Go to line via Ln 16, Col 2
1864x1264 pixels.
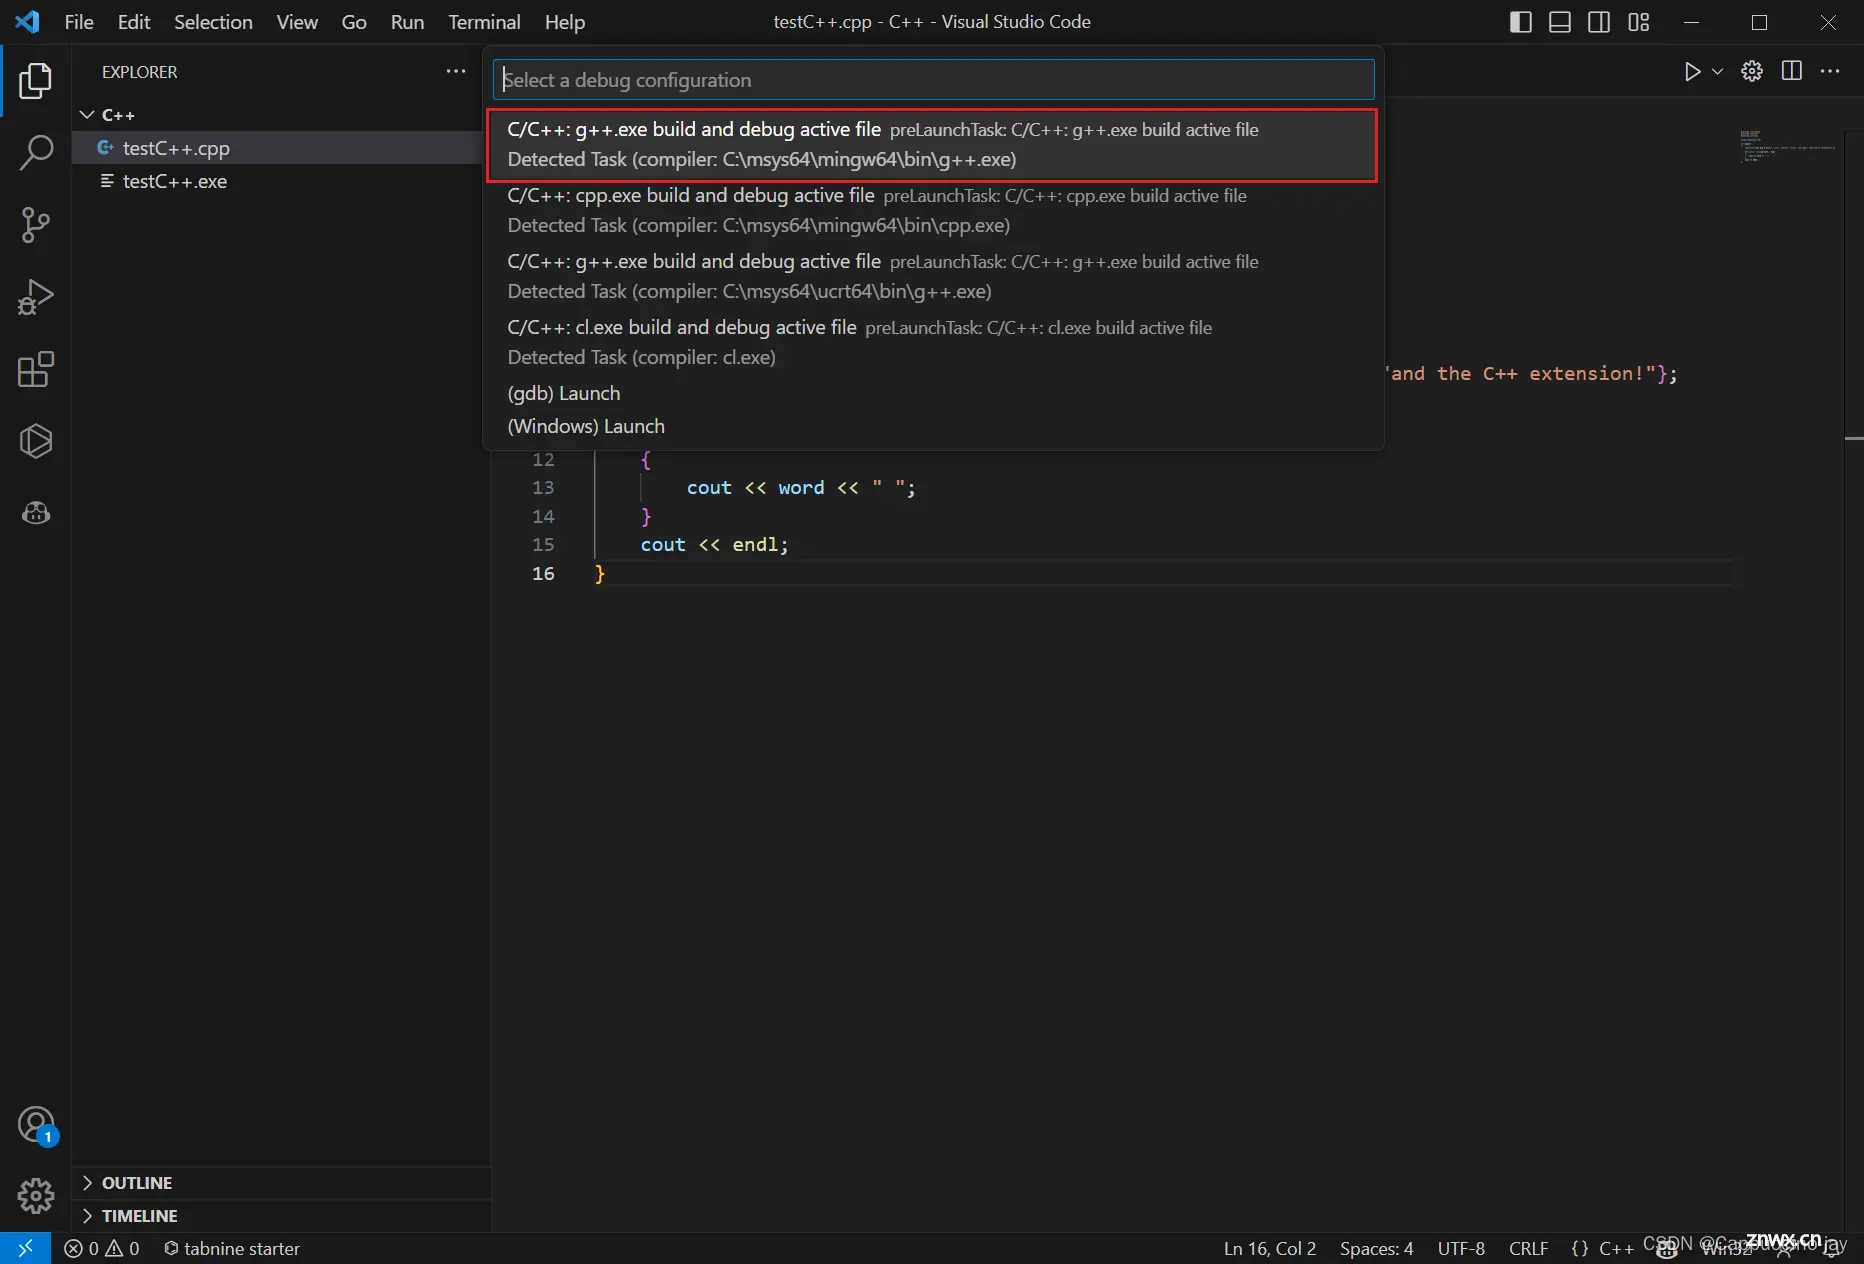(x=1270, y=1248)
